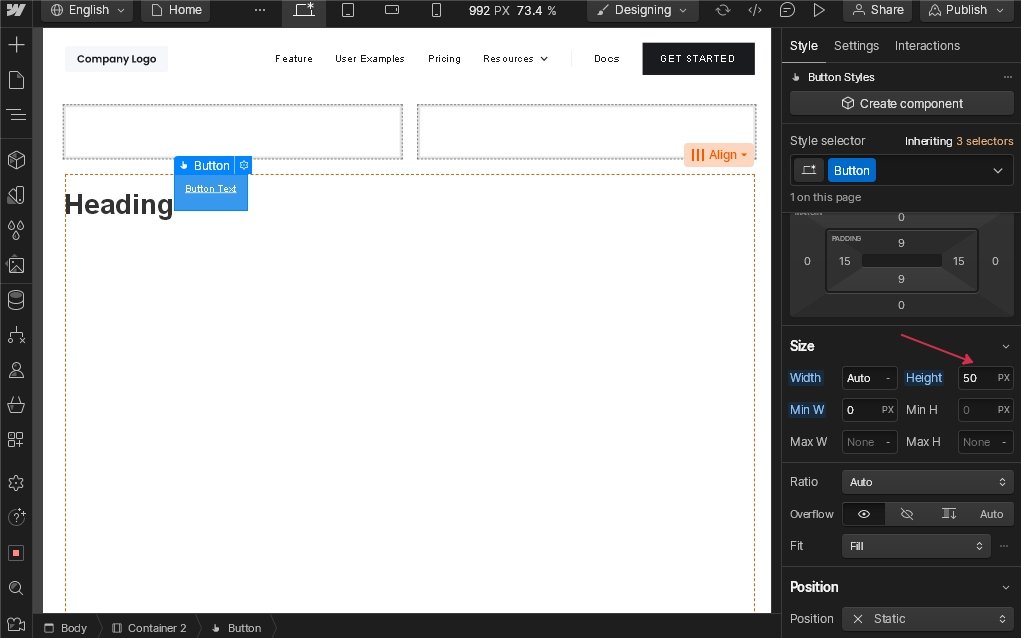This screenshot has width=1021, height=638.
Task: Open the Publish dropdown
Action: [967, 10]
